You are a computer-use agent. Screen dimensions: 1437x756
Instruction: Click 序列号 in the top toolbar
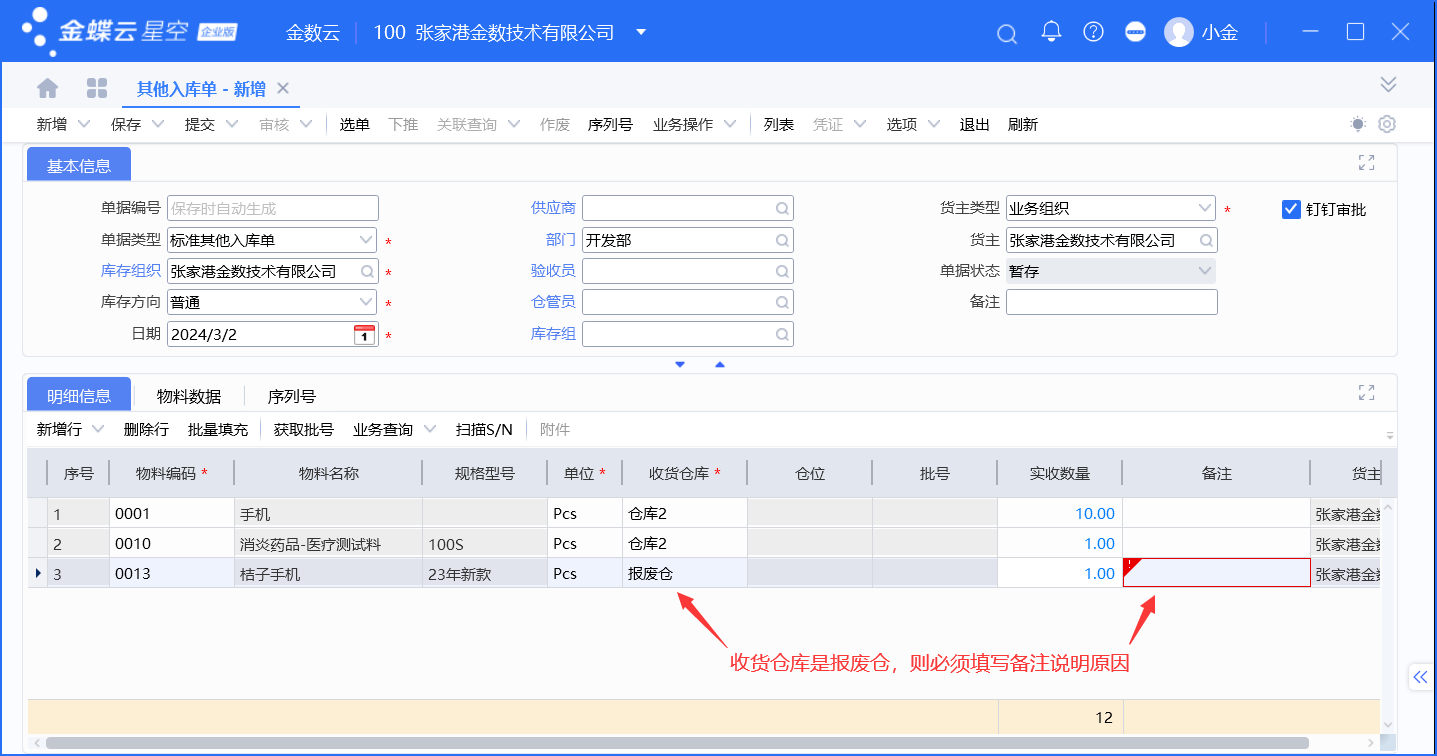pos(610,124)
